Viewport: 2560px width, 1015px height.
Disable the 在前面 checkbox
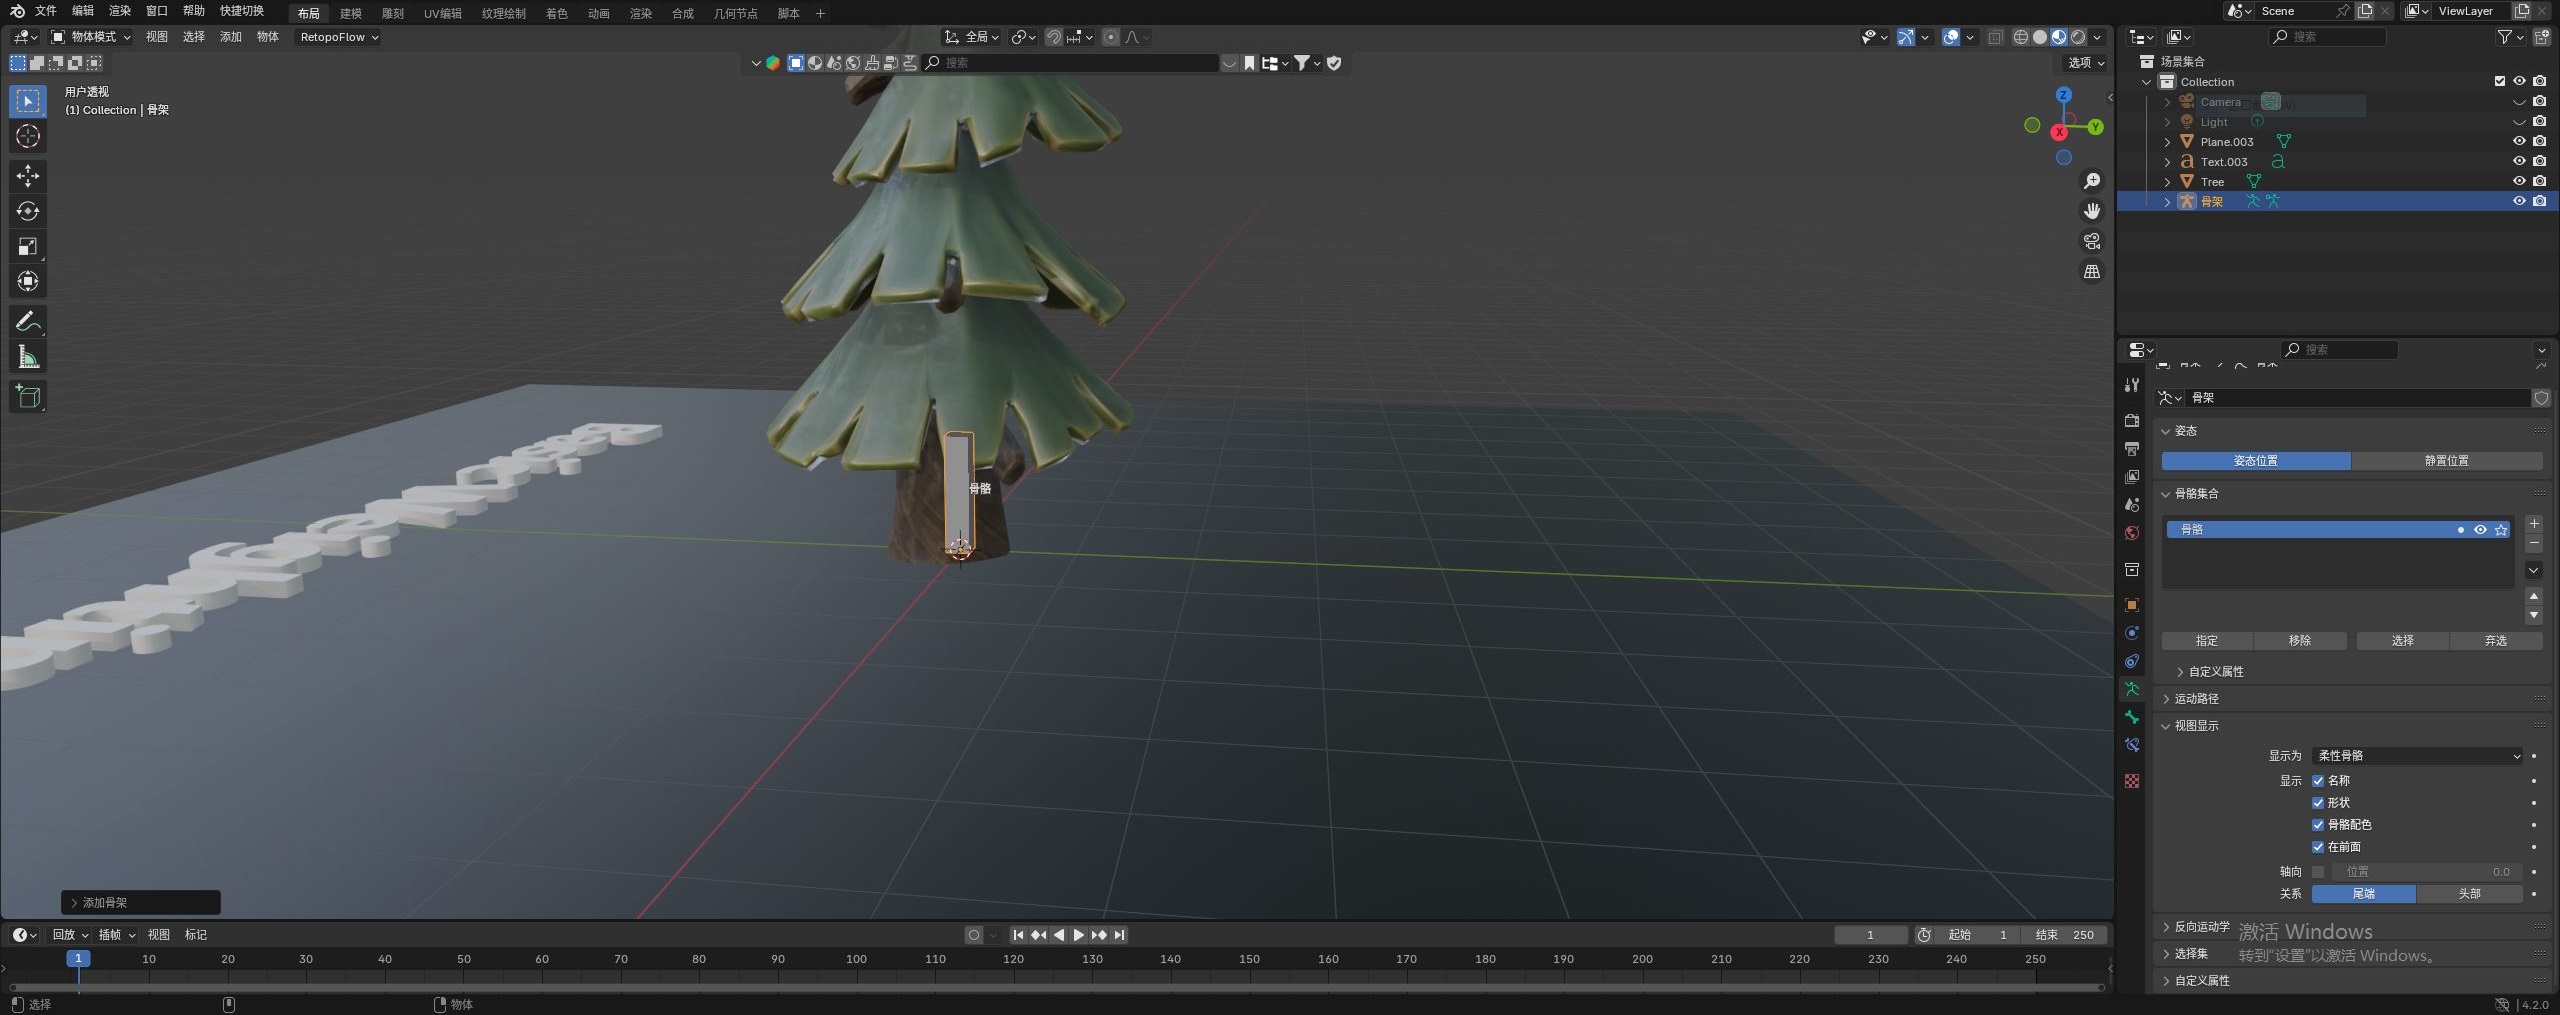(x=2318, y=846)
